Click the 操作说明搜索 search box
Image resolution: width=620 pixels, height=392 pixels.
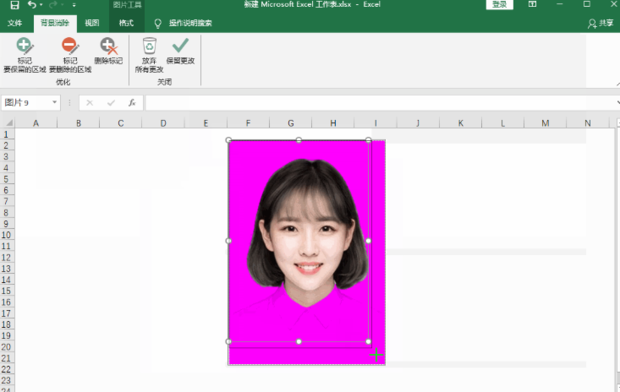click(191, 23)
